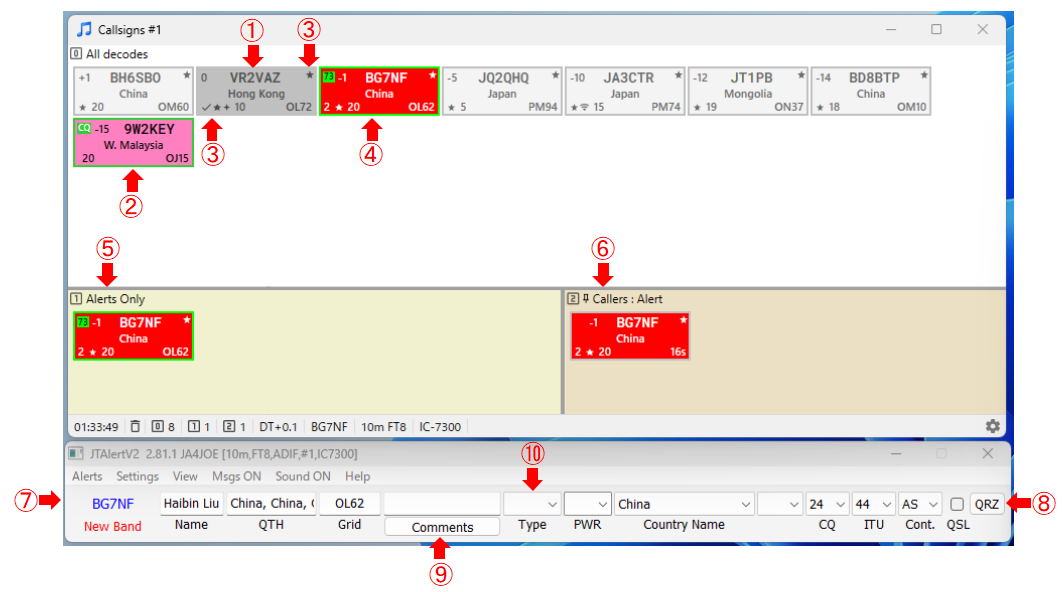Click the blue BG7NF callsign in JTAlert
This screenshot has width=1062, height=592.
[x=113, y=504]
